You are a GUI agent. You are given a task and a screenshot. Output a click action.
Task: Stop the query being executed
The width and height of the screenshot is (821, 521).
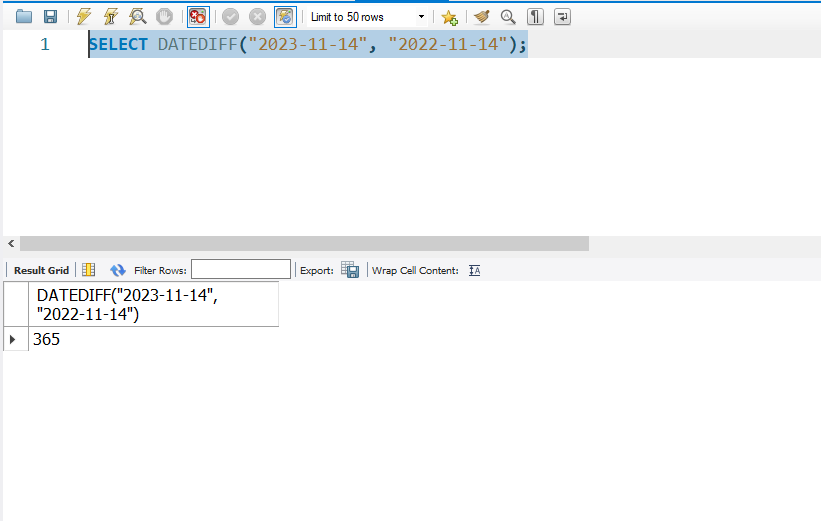pyautogui.click(x=164, y=17)
